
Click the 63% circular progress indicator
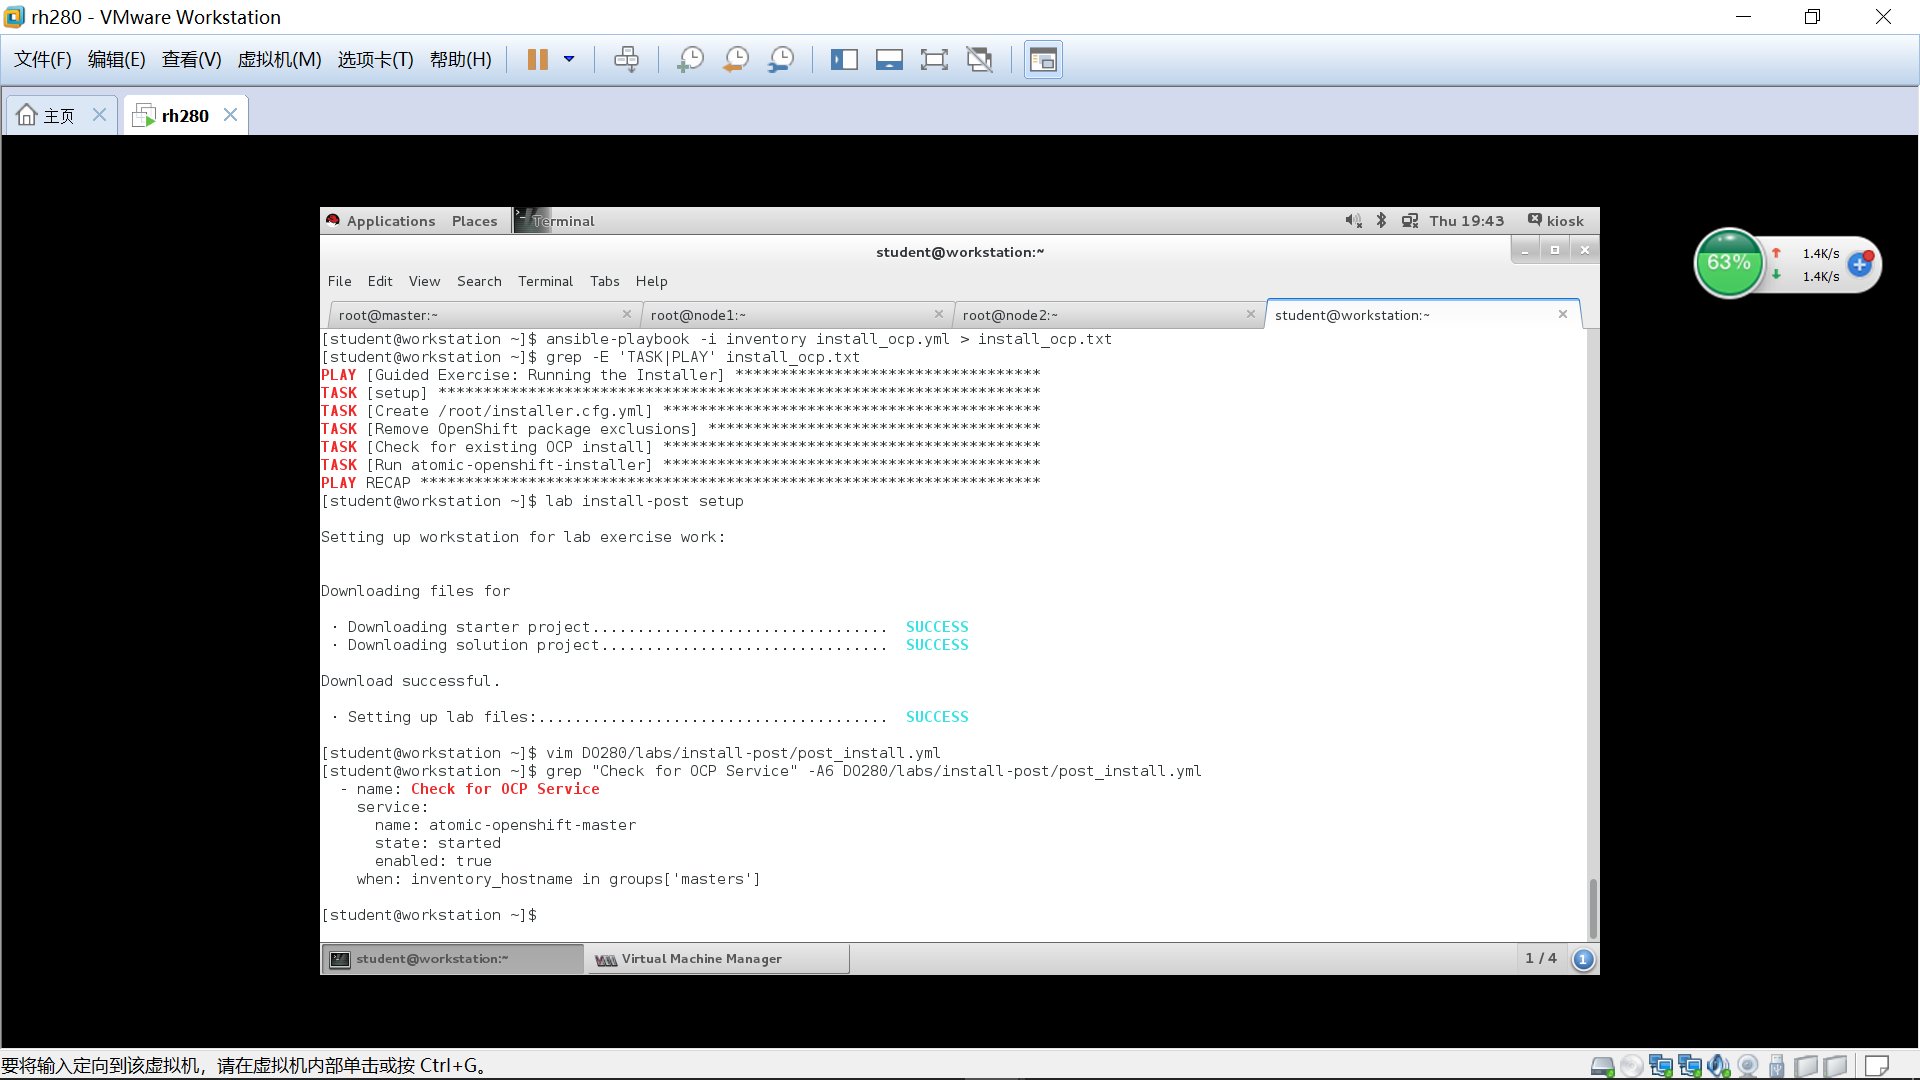point(1729,263)
